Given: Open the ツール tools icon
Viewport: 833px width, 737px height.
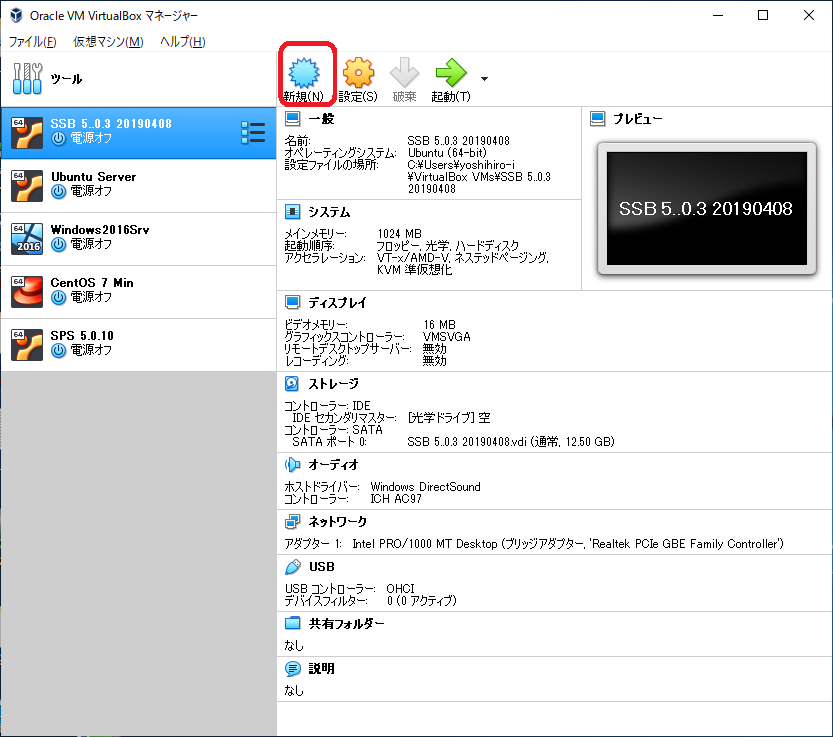Looking at the screenshot, I should 27,79.
